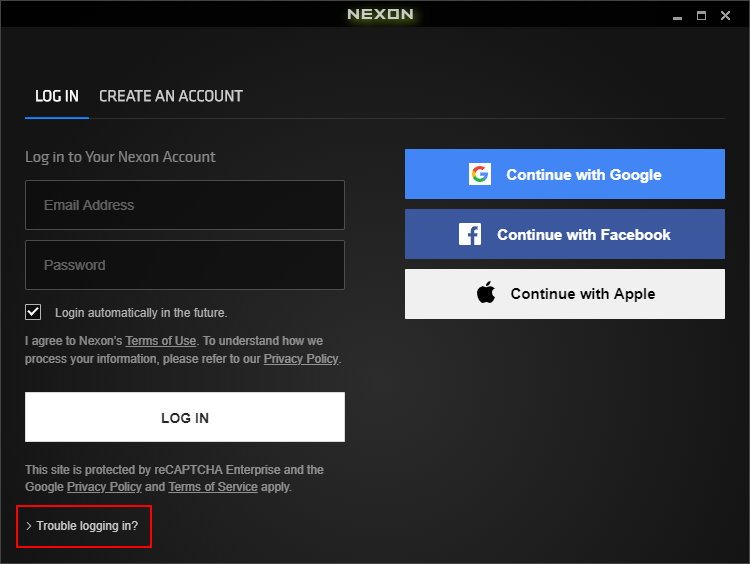The image size is (750, 564).
Task: Minimize the Nexon launcher window
Action: pos(677,16)
